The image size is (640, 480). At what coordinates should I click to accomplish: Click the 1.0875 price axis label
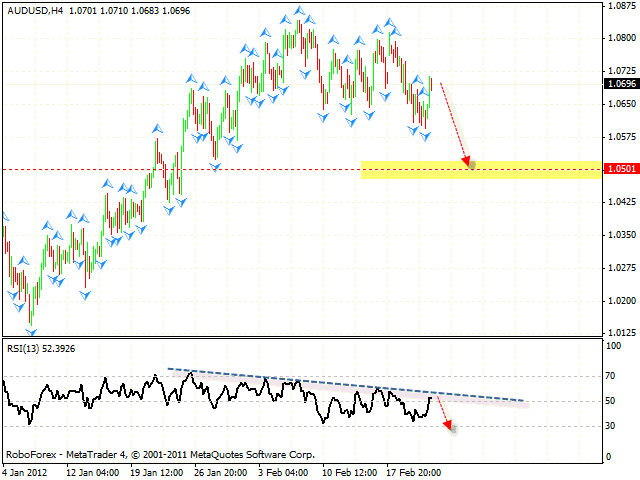tap(620, 7)
